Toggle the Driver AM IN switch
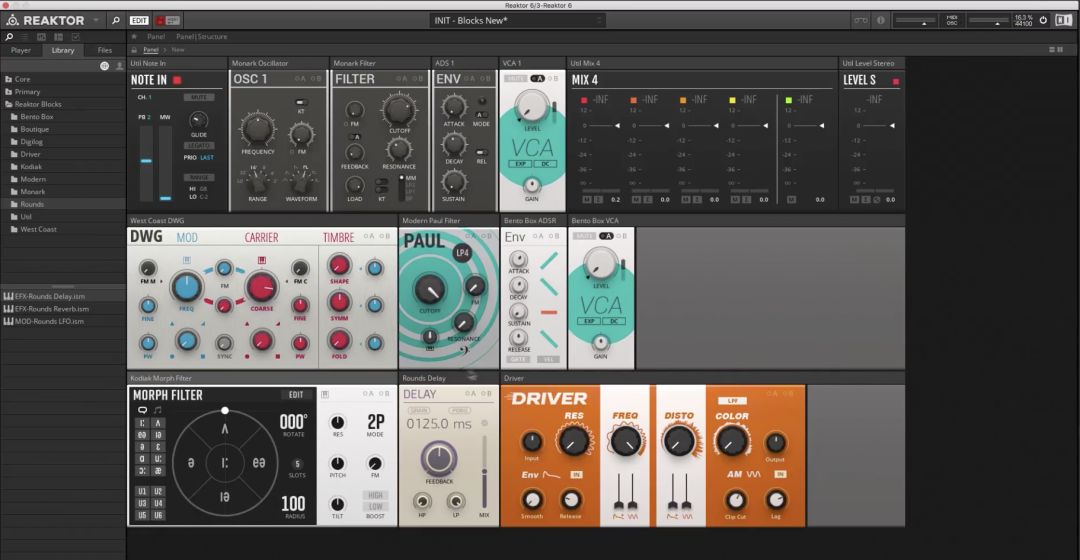The height and width of the screenshot is (560, 1080). click(x=780, y=474)
